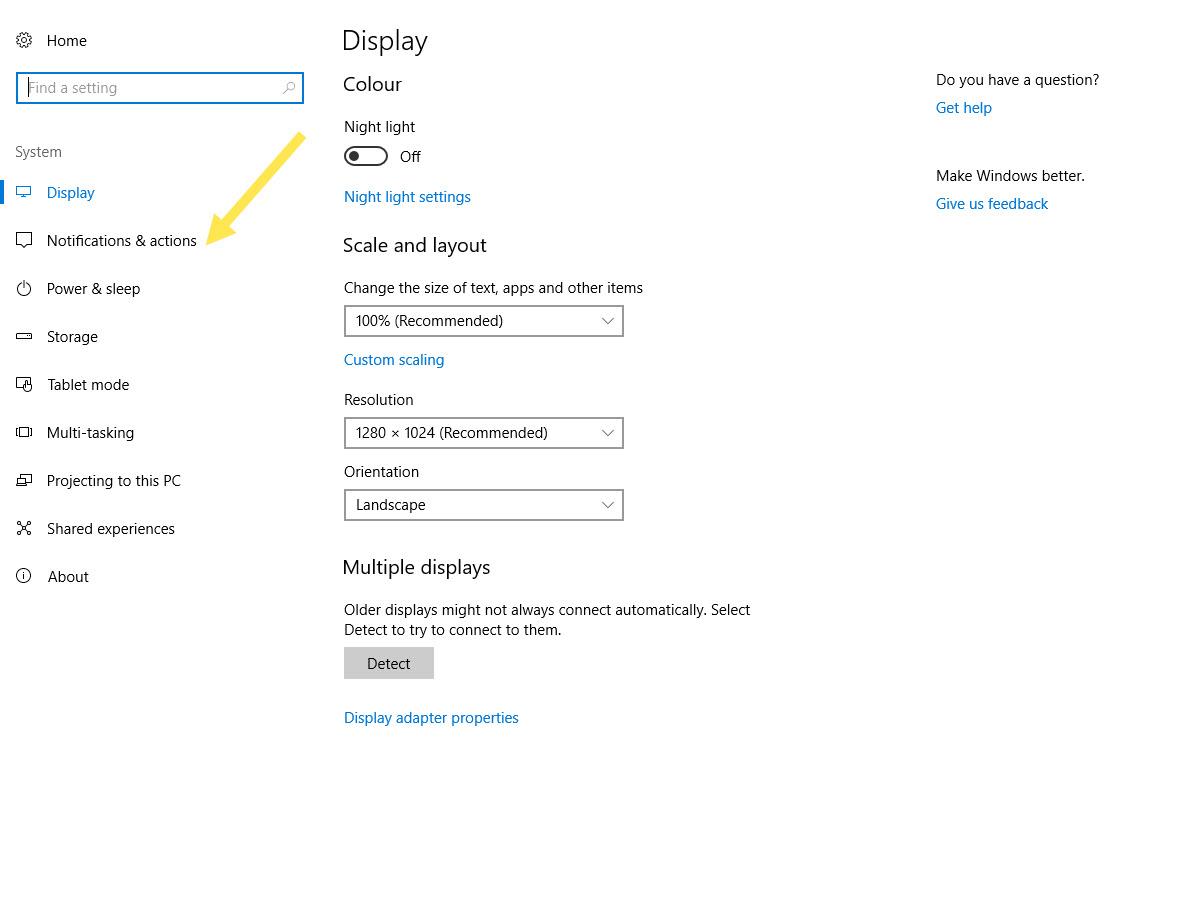Click the Power & sleep icon
The width and height of the screenshot is (1200, 900).
(24, 289)
